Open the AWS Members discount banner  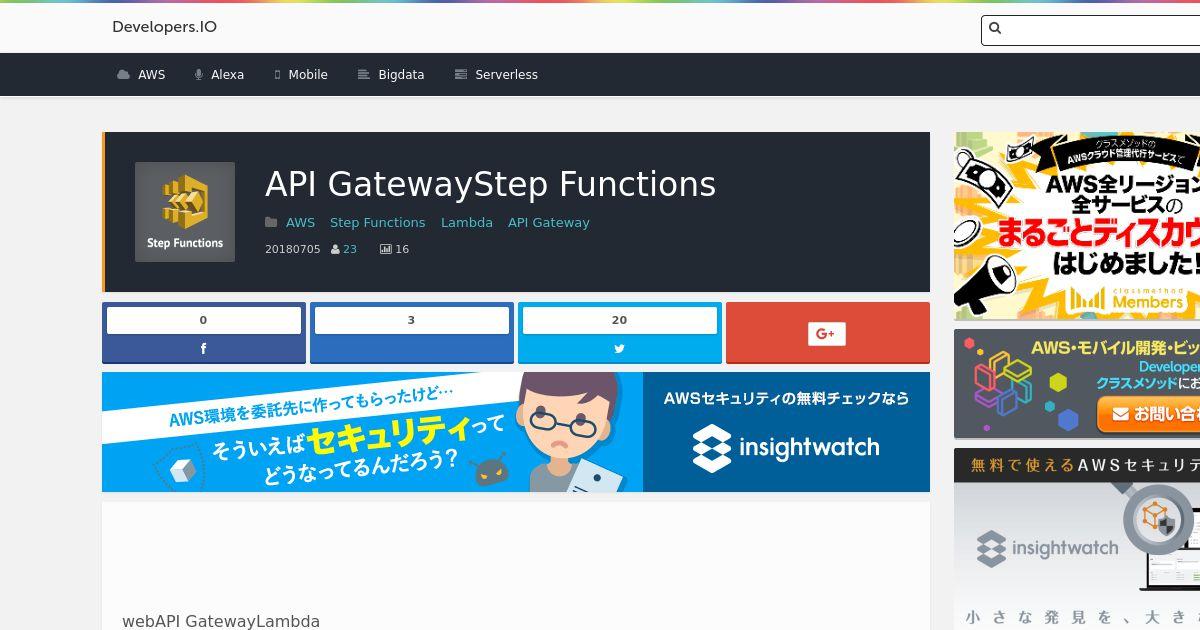(x=1077, y=226)
